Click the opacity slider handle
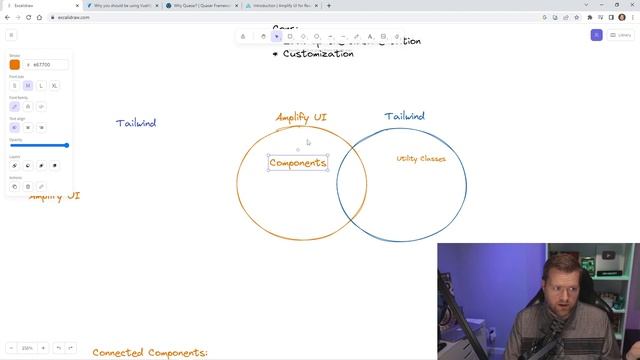The image size is (640, 360). (x=67, y=145)
